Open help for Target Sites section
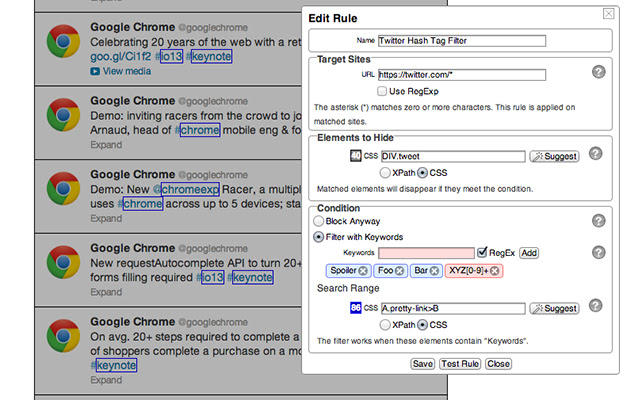 pos(598,72)
